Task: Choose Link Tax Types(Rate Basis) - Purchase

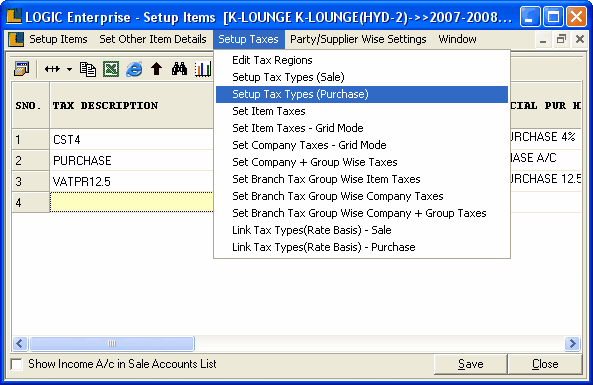Action: [362, 247]
